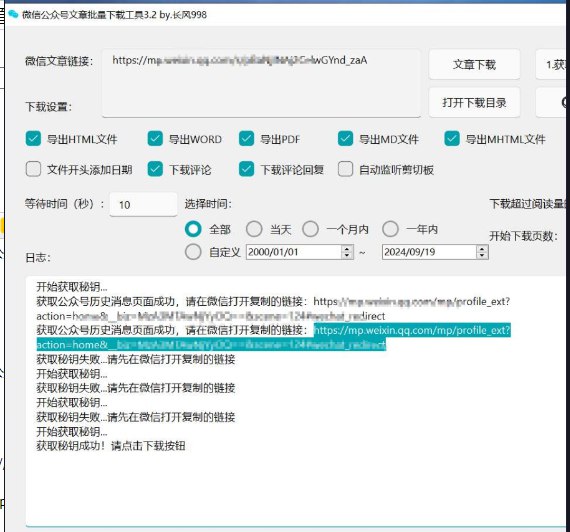
Task: Decrease start date with down spinner arrow
Action: click(x=347, y=256)
